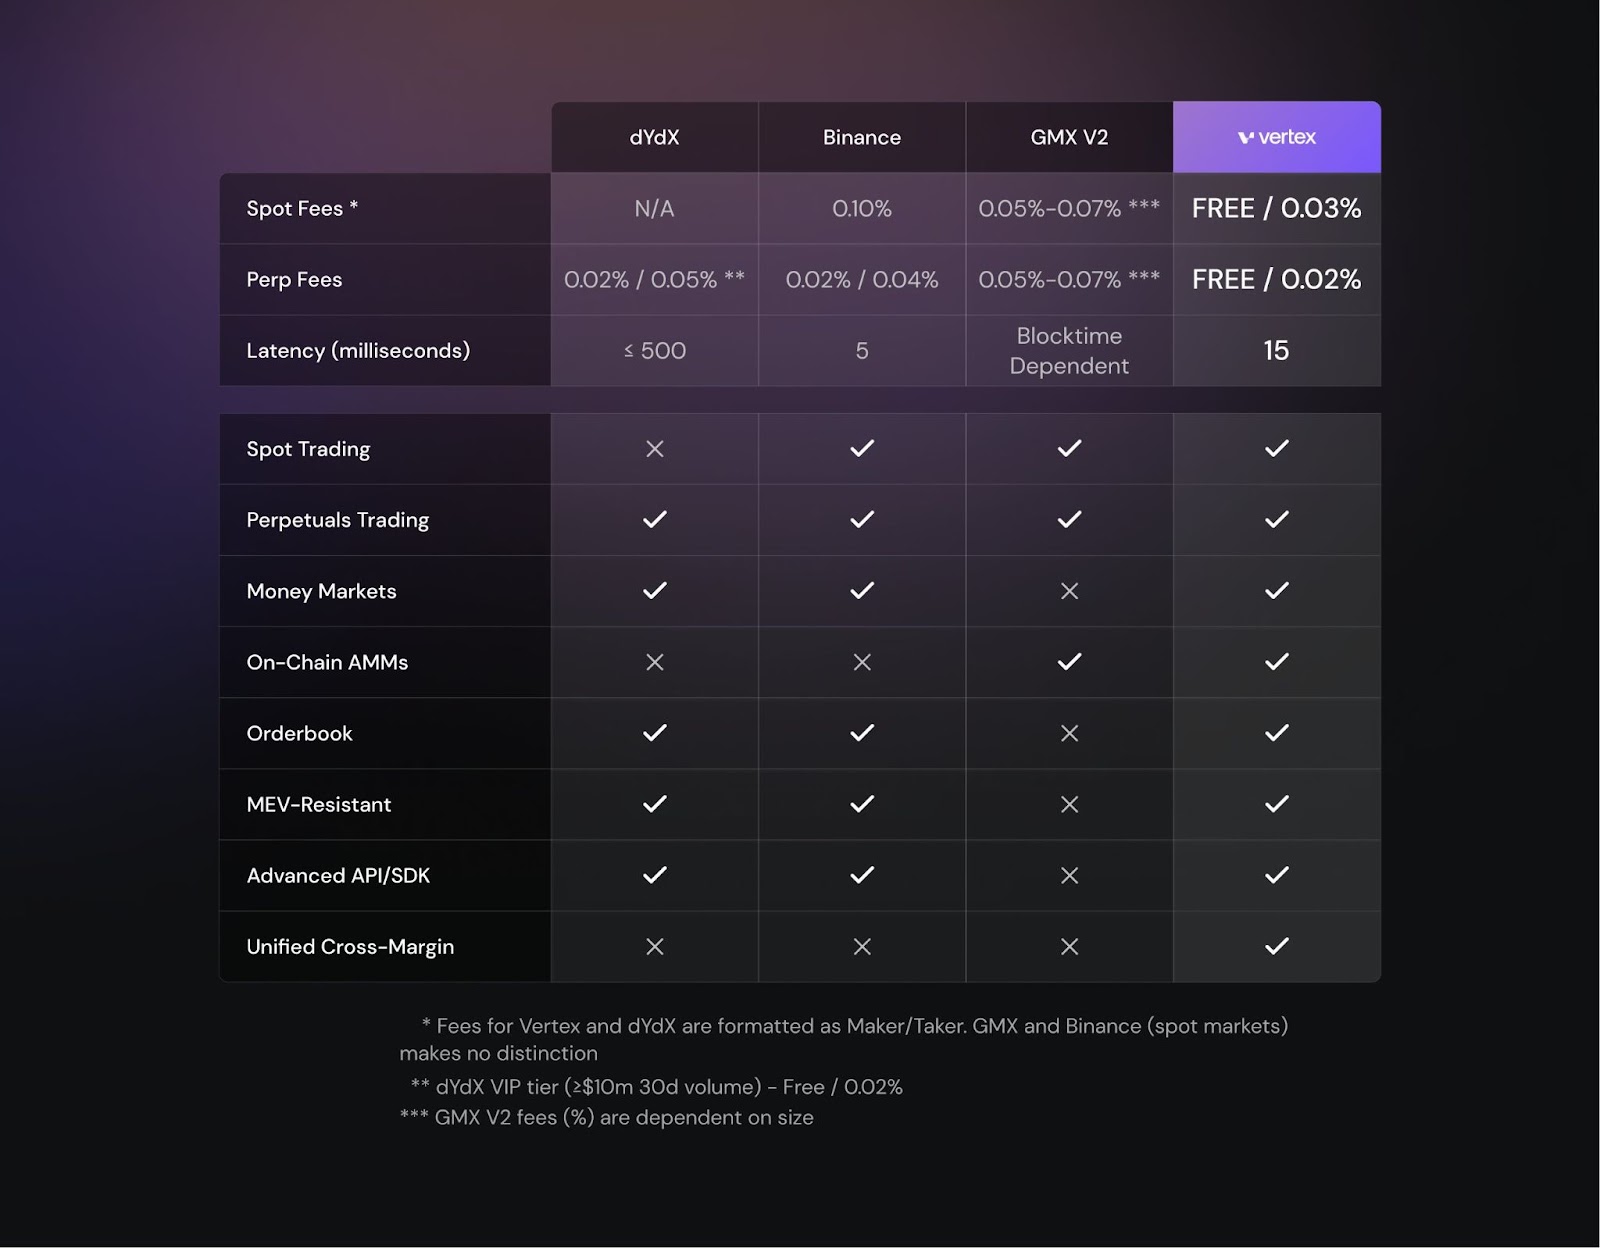Select Binance's latency value "5"
The width and height of the screenshot is (1600, 1248).
862,351
